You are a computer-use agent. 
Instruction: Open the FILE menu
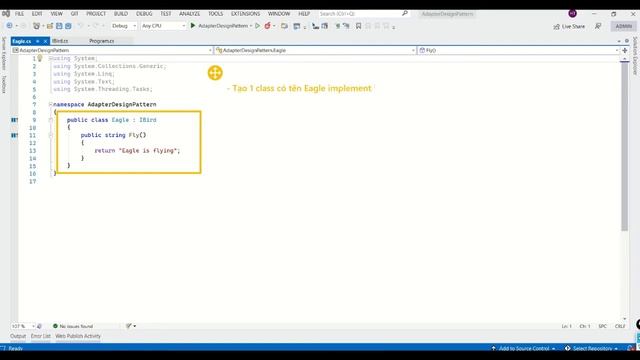tap(19, 13)
